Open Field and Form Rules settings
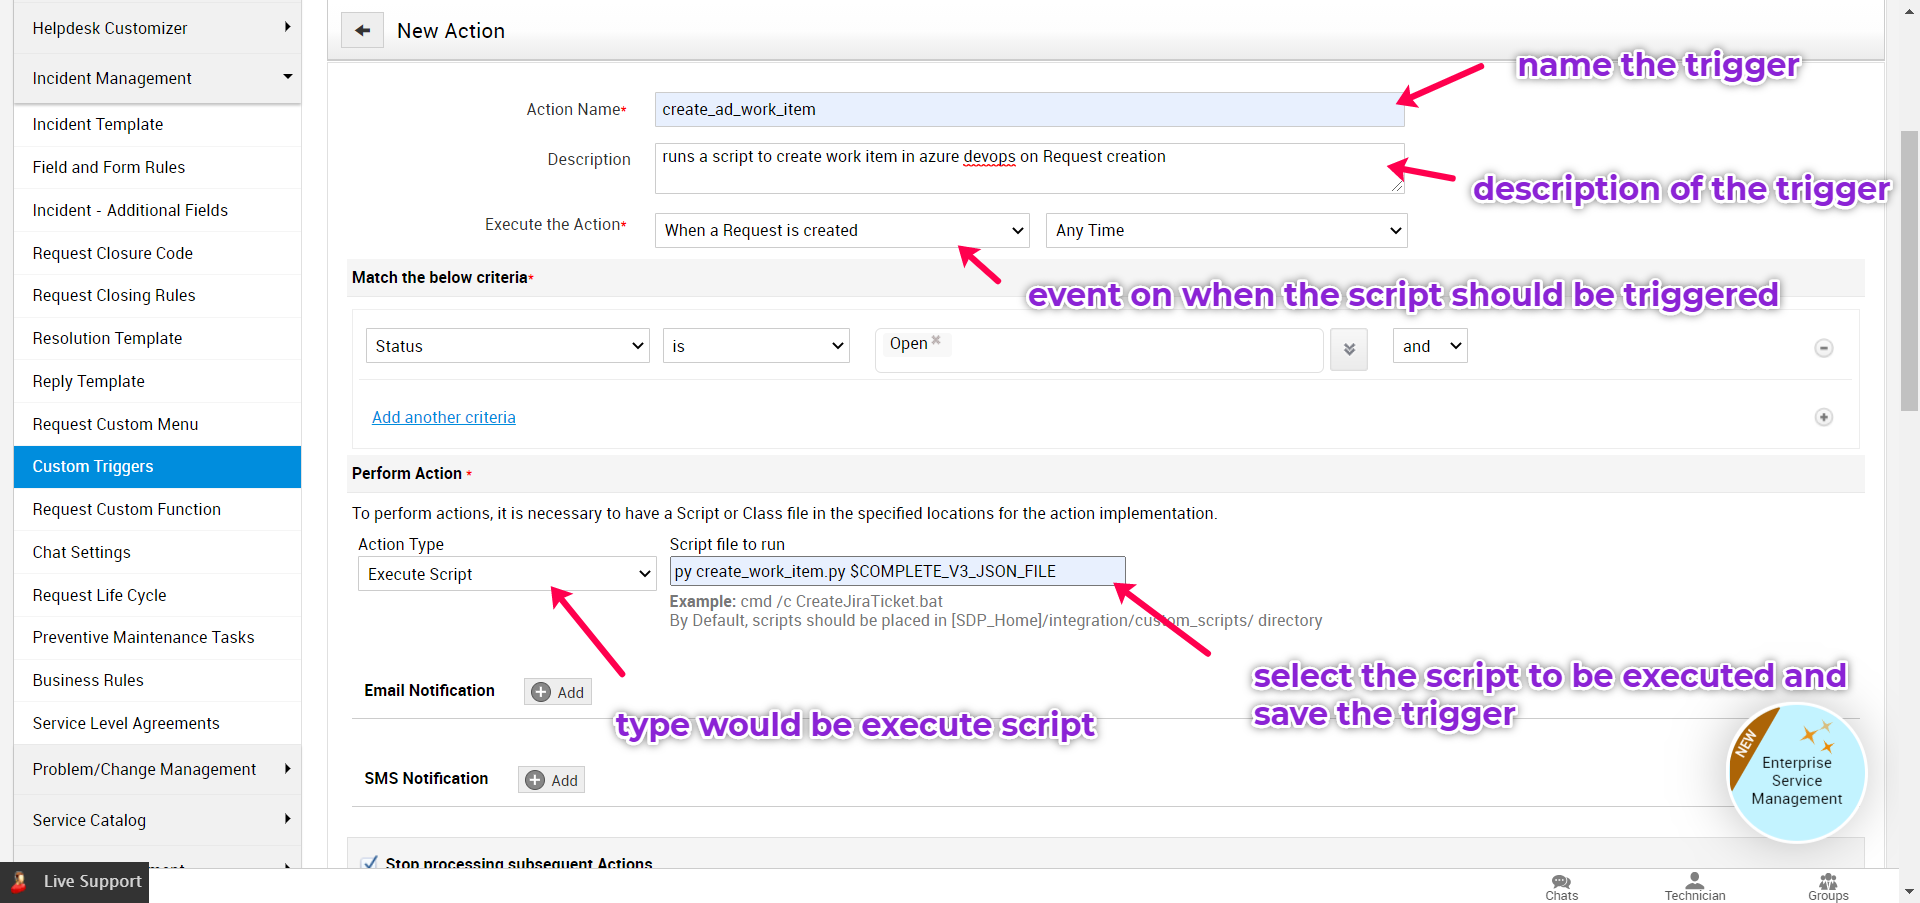This screenshot has width=1920, height=903. click(108, 167)
